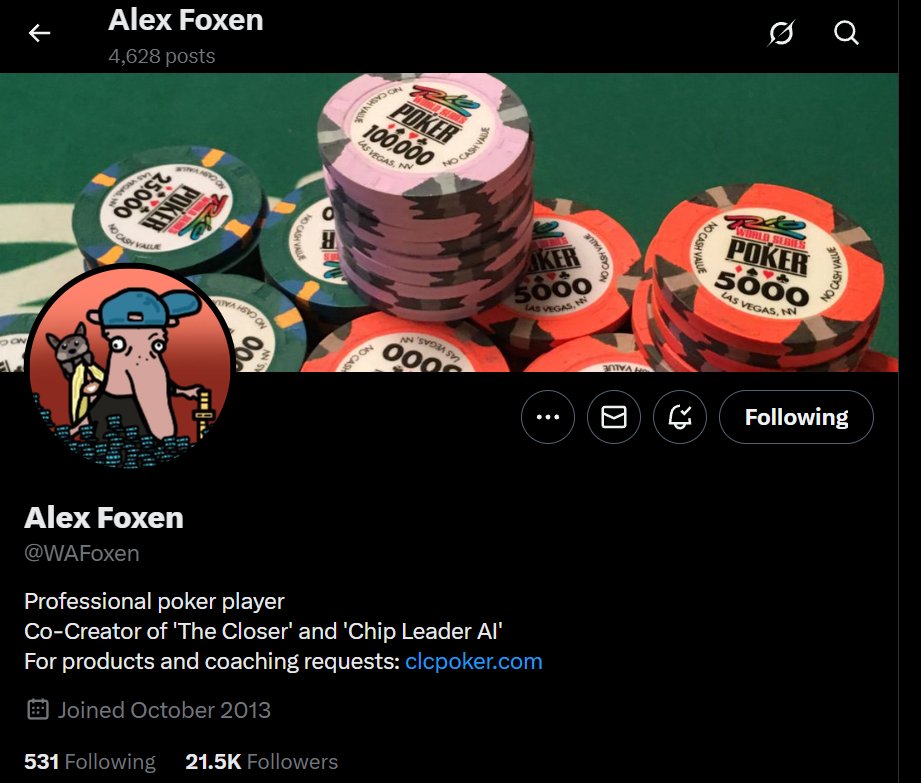Open Alex Foxen's profile avatar picture
This screenshot has height=783, width=921.
tap(130, 367)
